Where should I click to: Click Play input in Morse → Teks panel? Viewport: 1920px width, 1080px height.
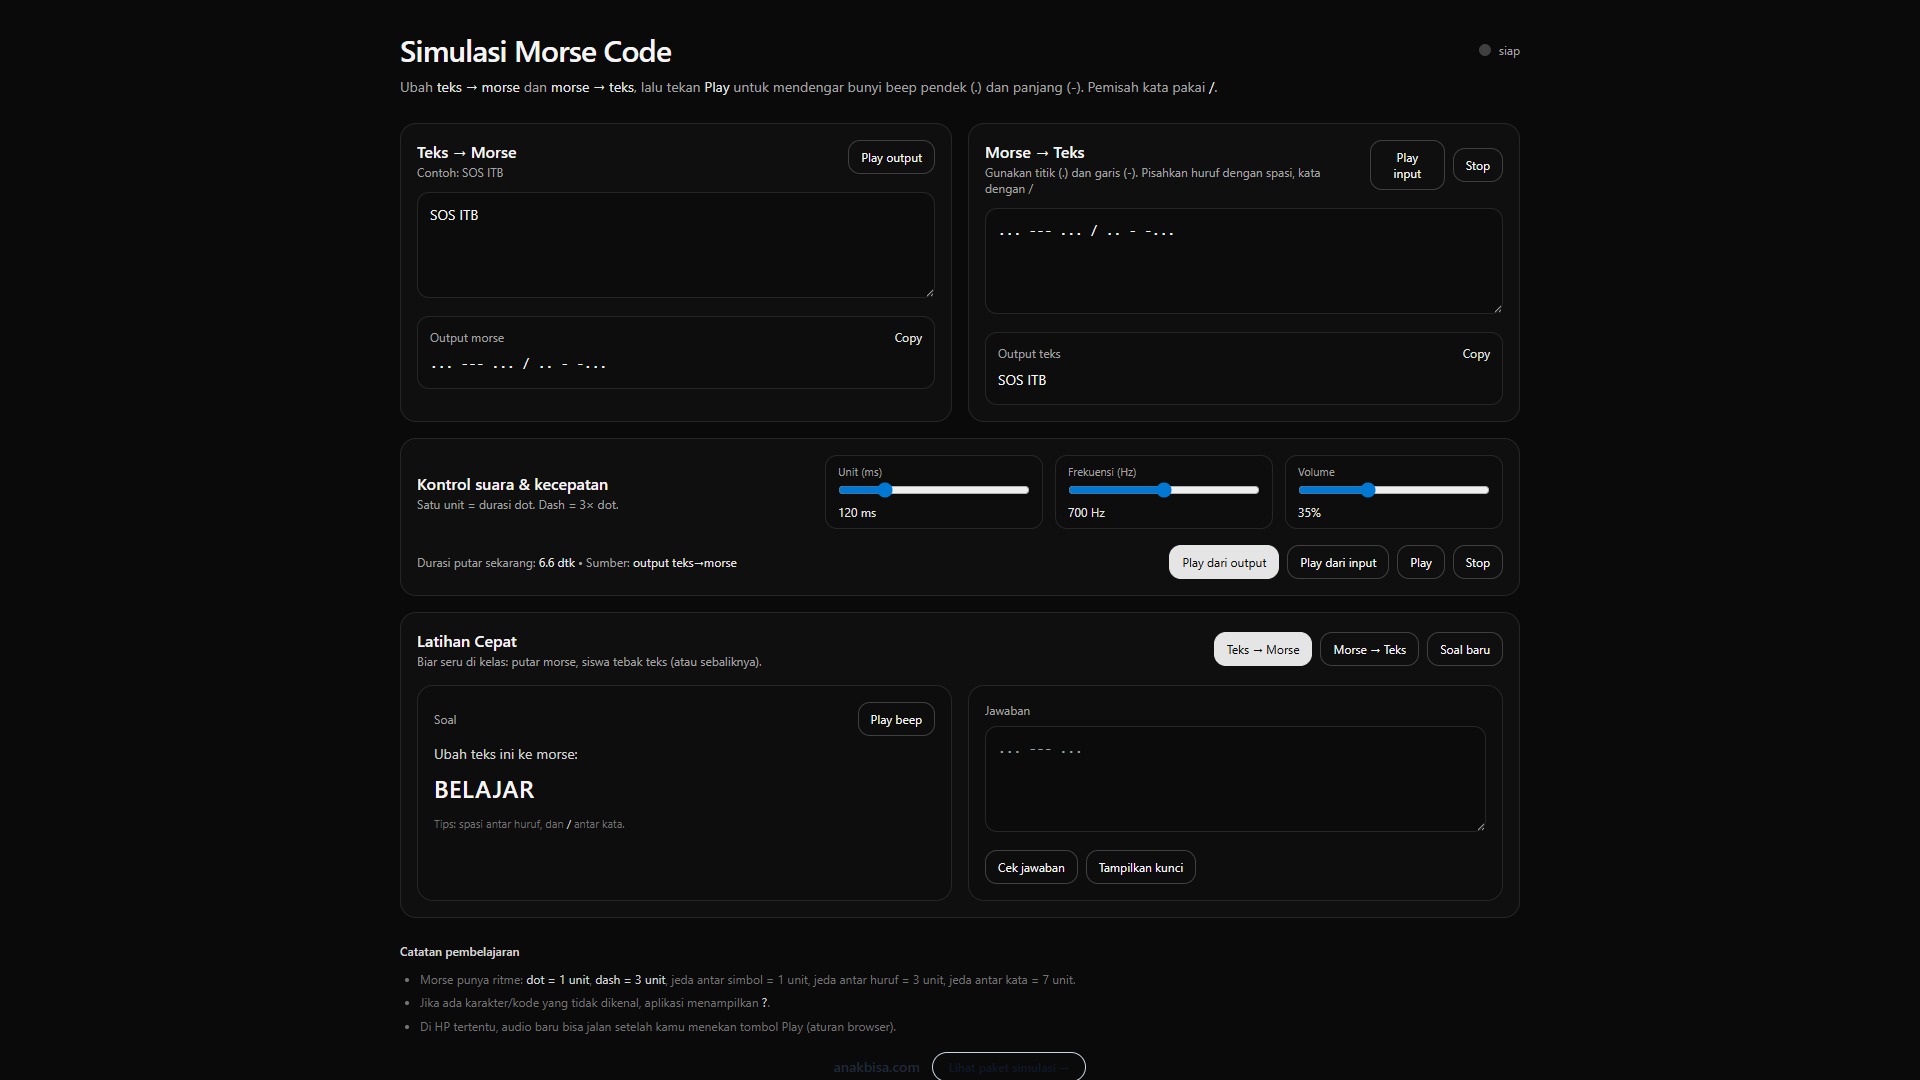pyautogui.click(x=1407, y=166)
